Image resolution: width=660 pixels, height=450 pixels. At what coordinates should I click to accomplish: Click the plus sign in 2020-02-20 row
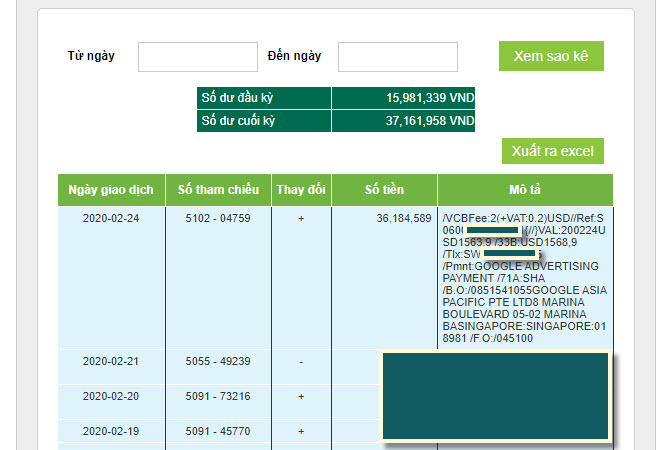(x=301, y=397)
